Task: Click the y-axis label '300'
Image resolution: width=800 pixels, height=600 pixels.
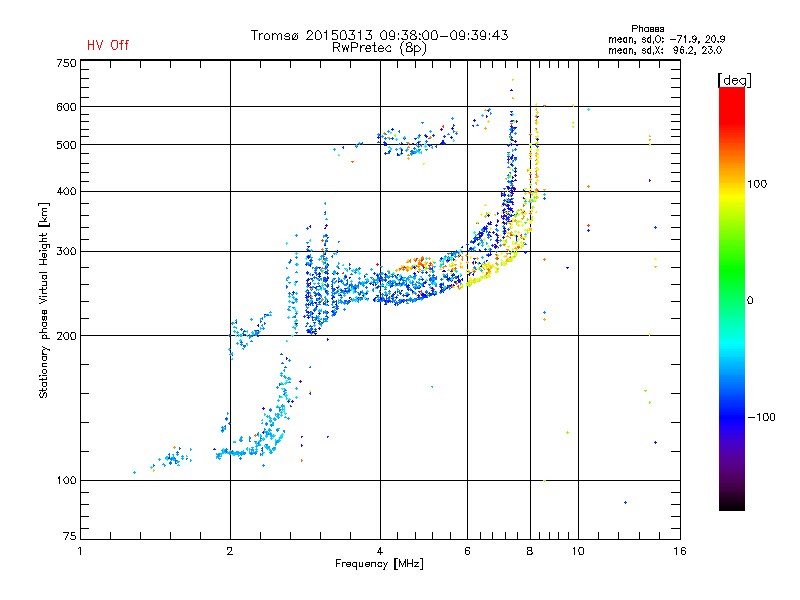Action: pos(66,252)
